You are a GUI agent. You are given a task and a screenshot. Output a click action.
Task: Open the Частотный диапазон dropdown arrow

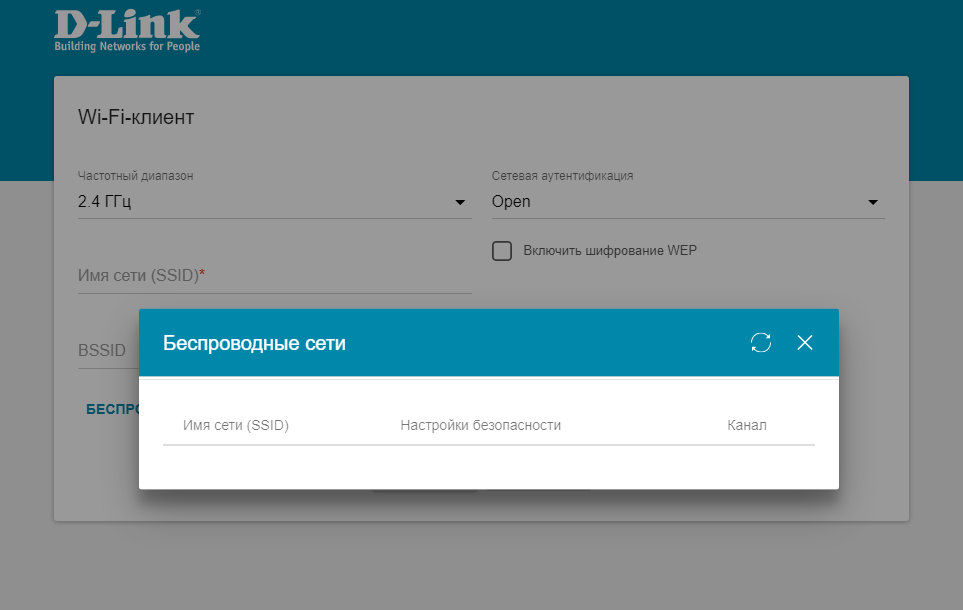click(459, 202)
